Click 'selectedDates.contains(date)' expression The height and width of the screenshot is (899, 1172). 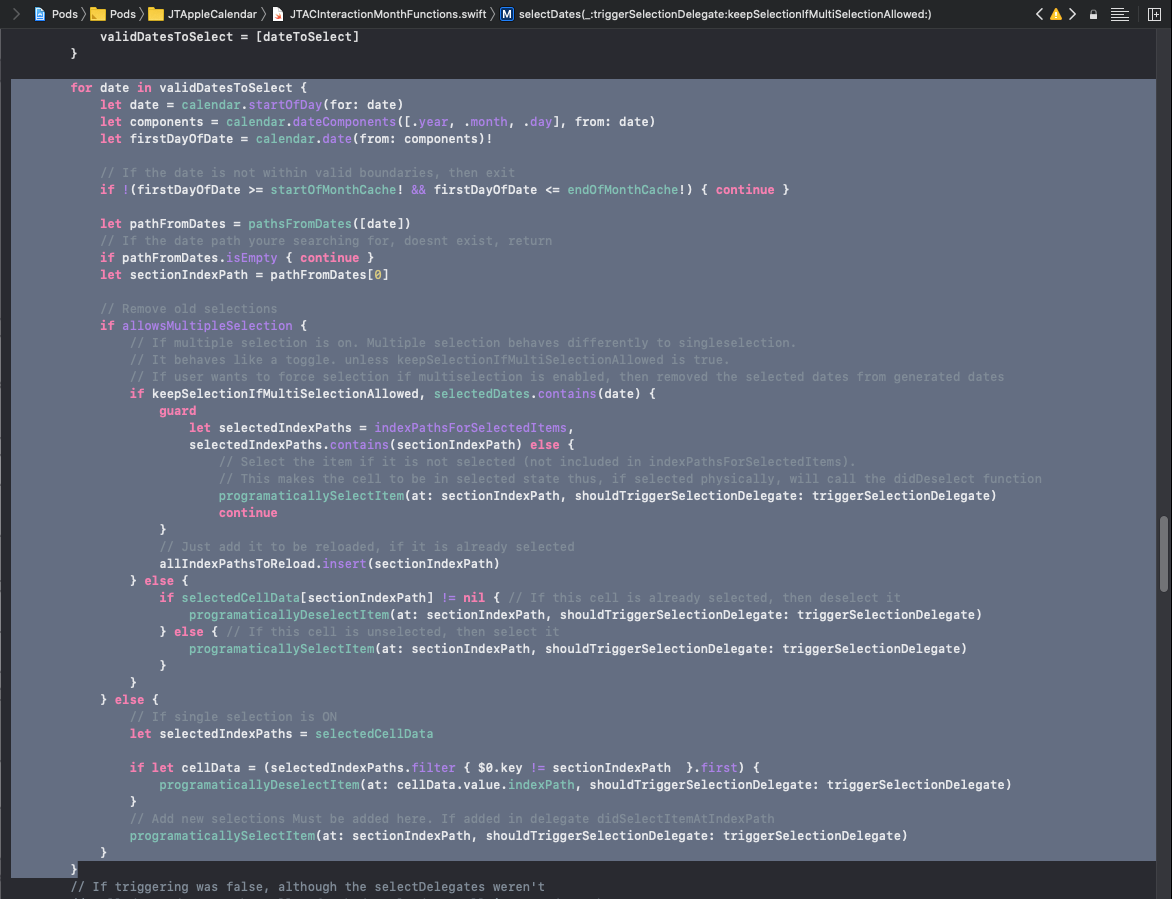point(537,394)
